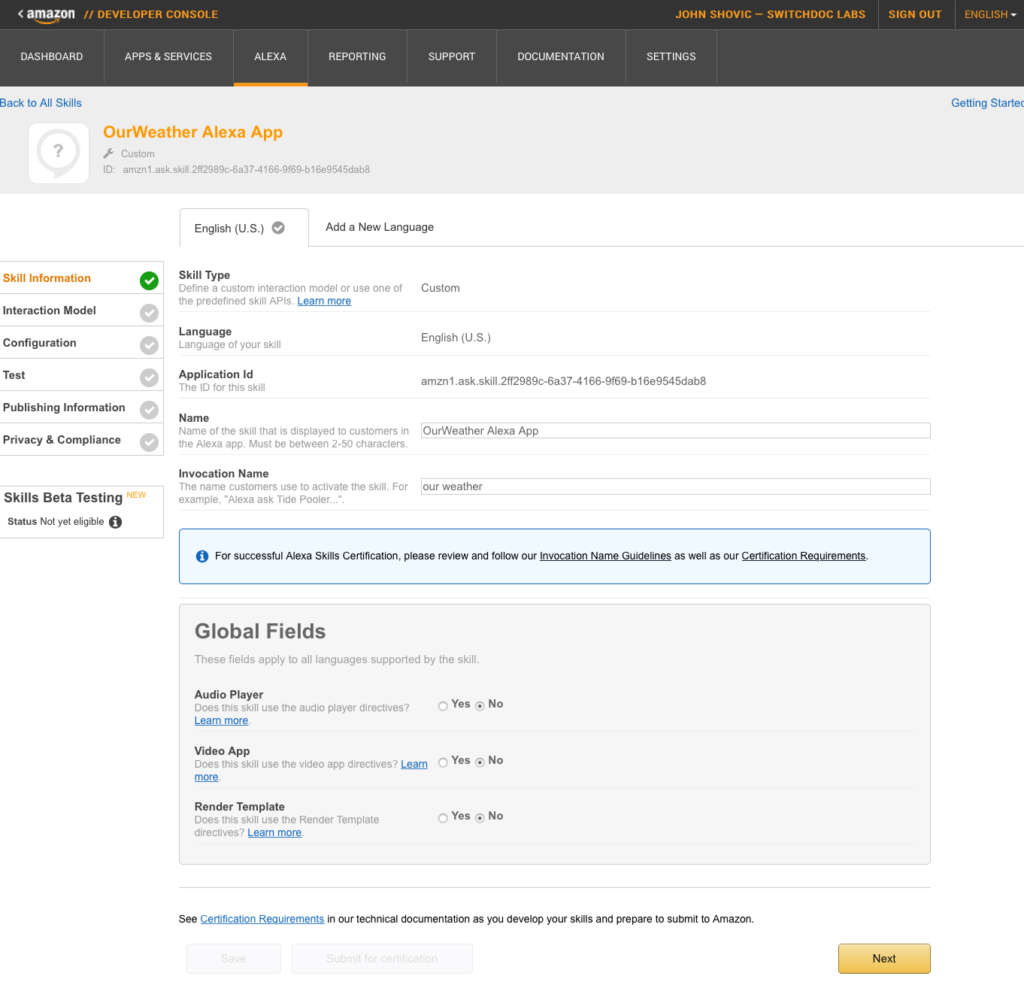Select No for Video App
1024x991 pixels.
coord(480,762)
